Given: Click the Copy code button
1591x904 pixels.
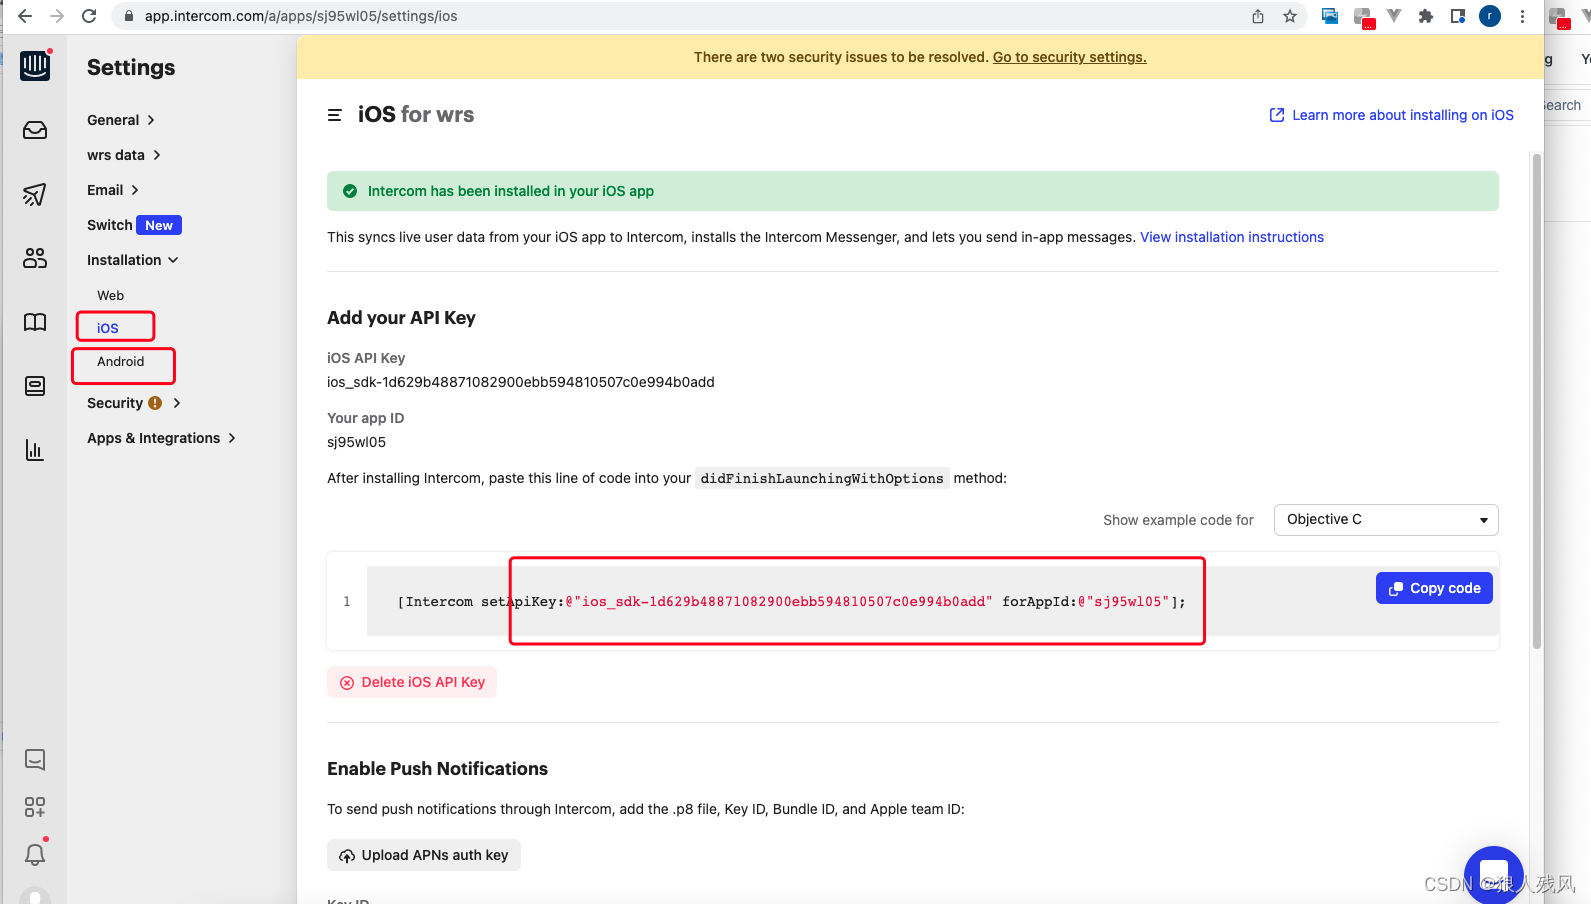Looking at the screenshot, I should [1434, 588].
